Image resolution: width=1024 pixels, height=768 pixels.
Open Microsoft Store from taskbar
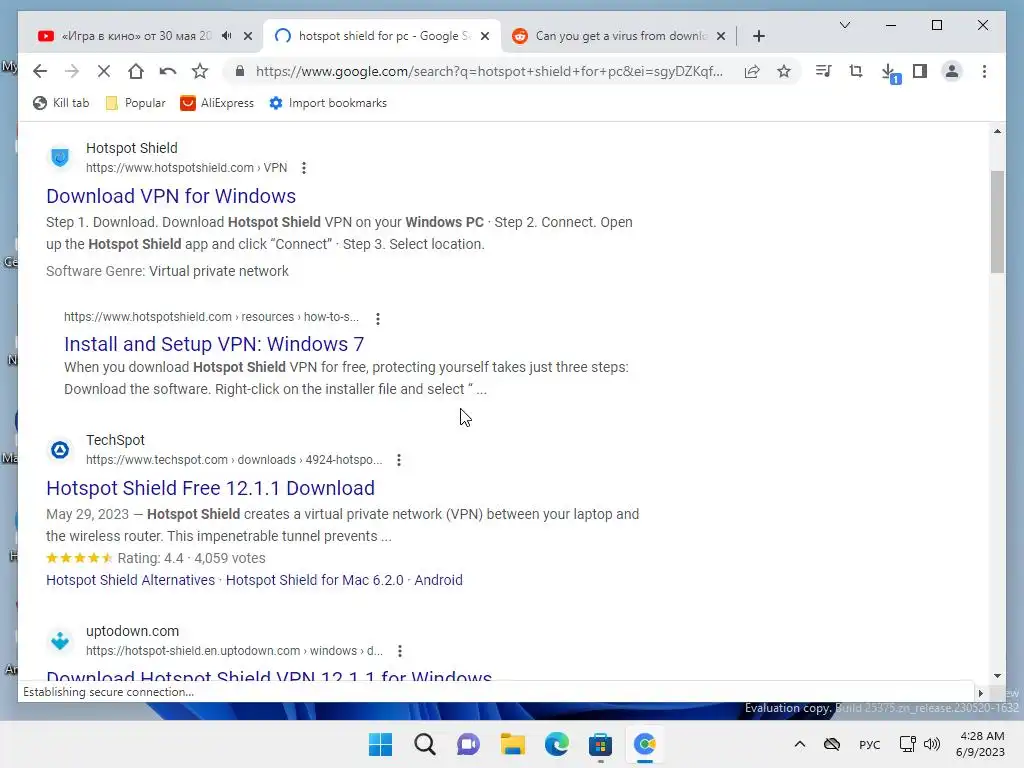point(600,744)
